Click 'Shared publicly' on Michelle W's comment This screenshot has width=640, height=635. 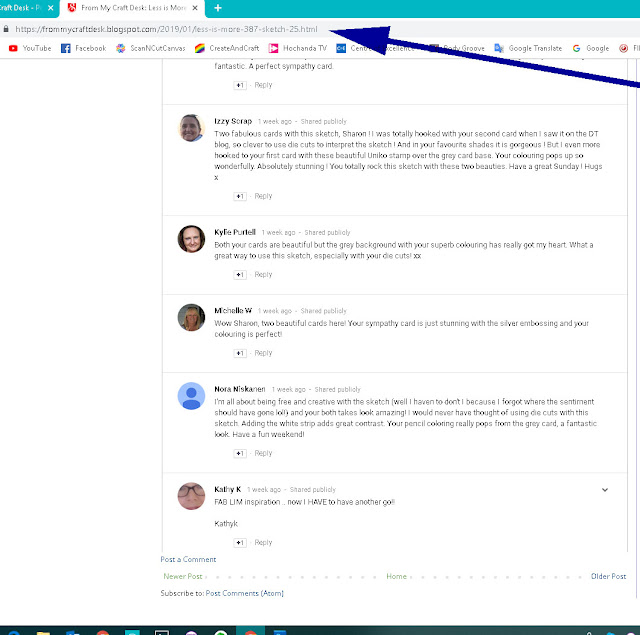point(324,311)
